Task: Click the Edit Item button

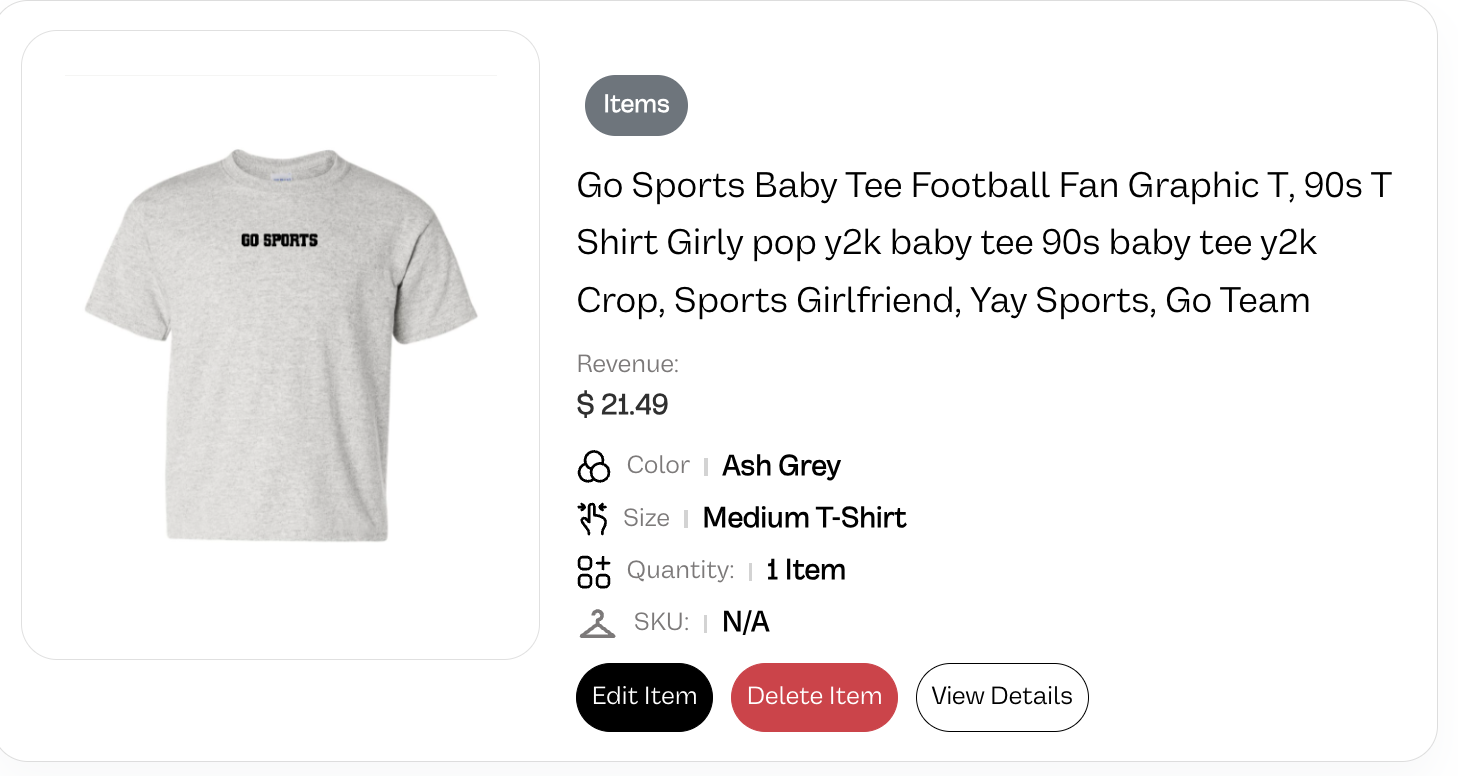Action: coord(644,697)
